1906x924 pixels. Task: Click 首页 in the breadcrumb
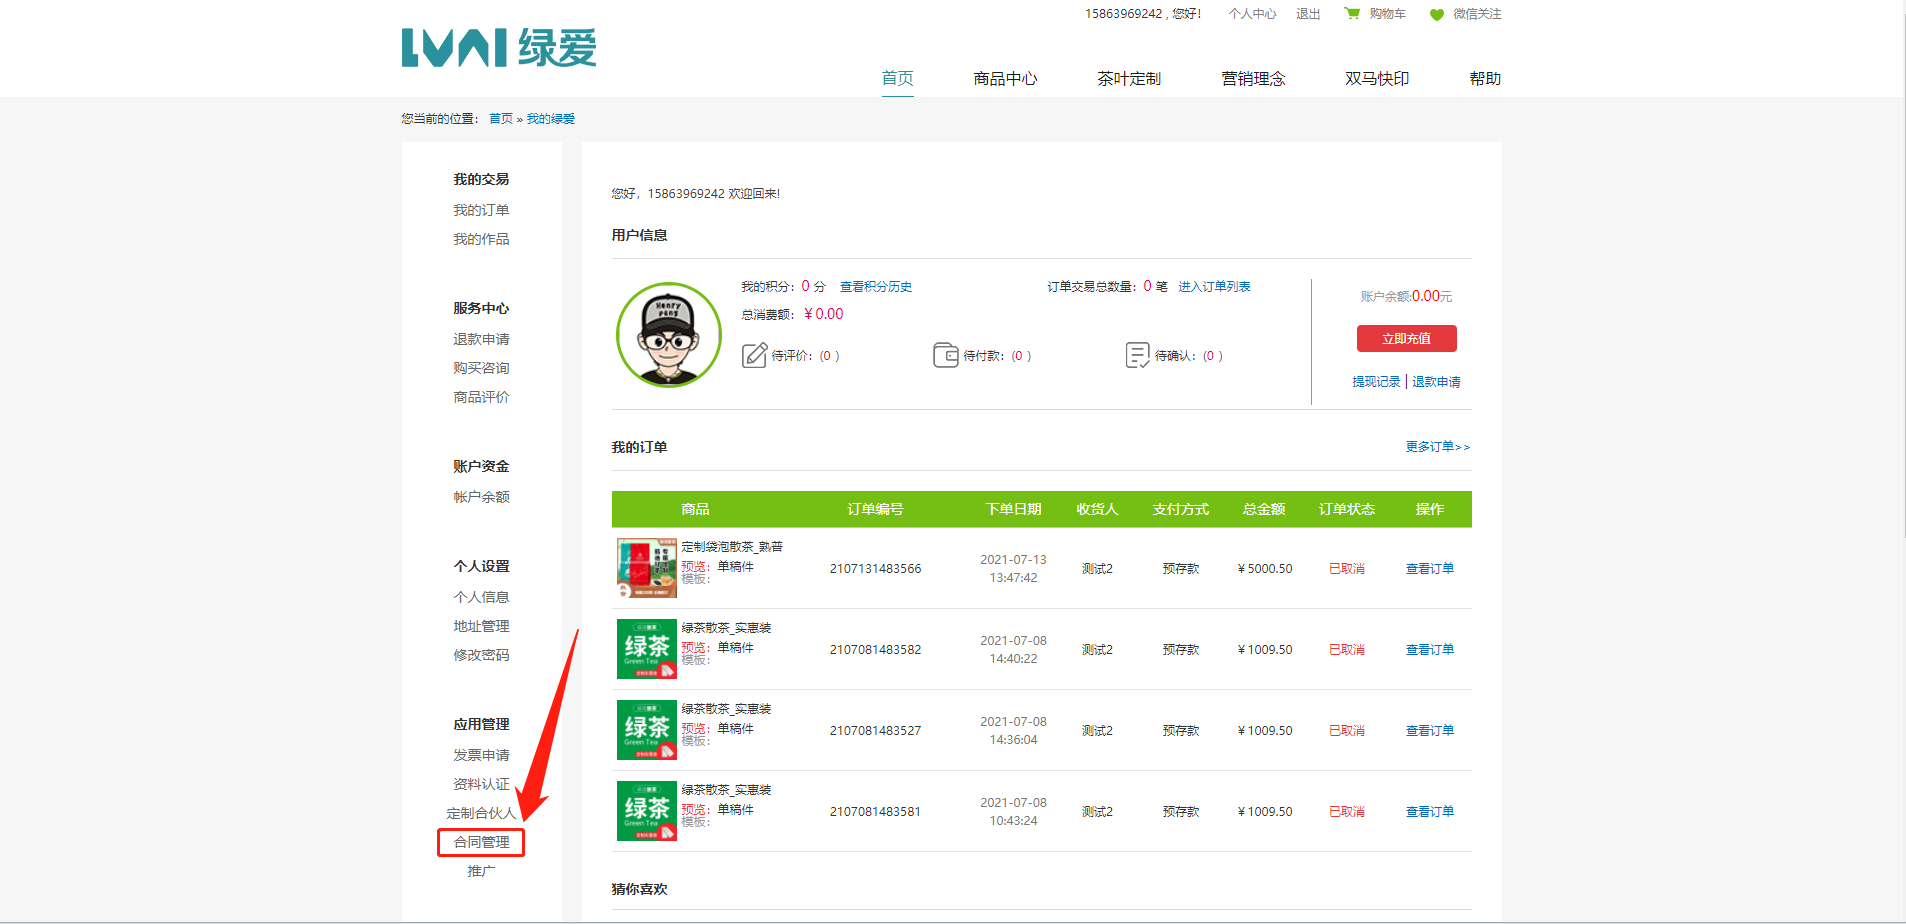click(x=500, y=119)
